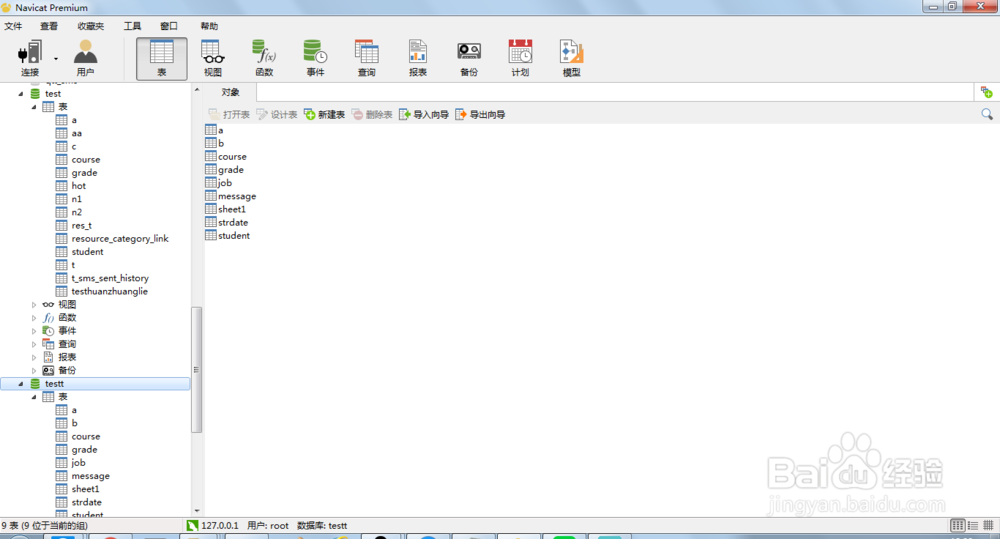Click the tree scrollbar down arrow

(196, 511)
